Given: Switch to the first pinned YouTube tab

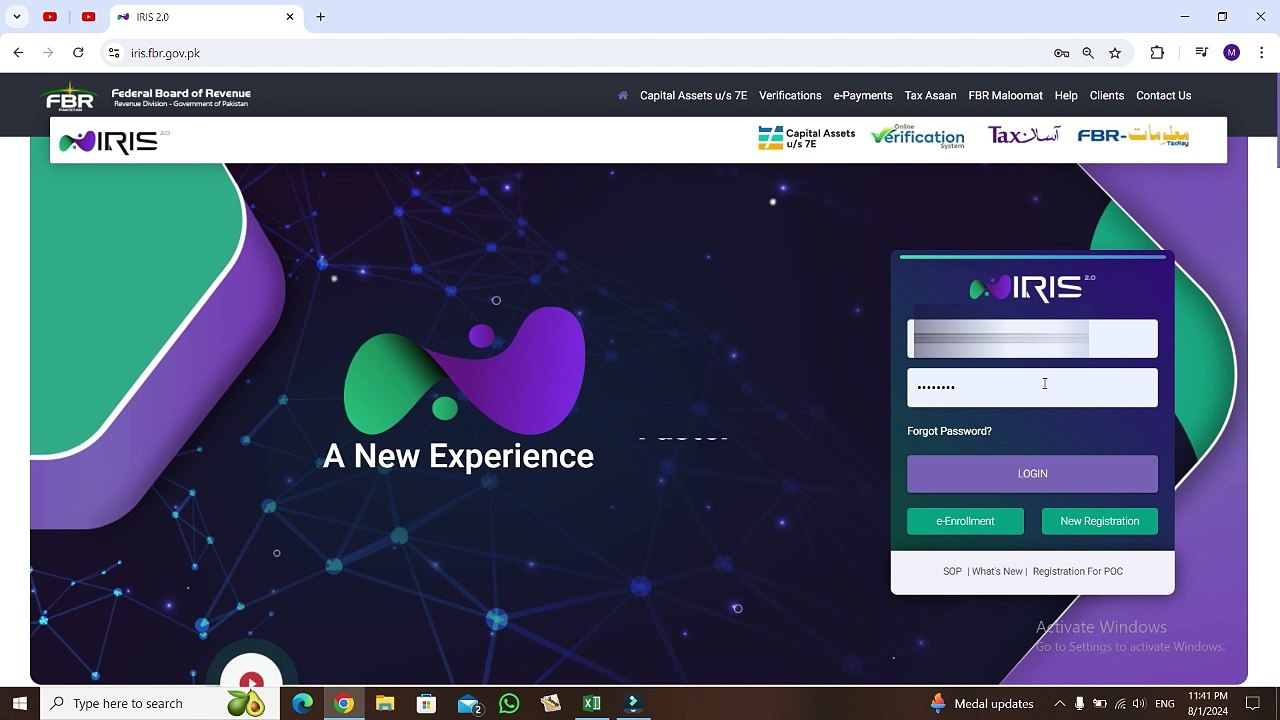Looking at the screenshot, I should click(x=50, y=17).
